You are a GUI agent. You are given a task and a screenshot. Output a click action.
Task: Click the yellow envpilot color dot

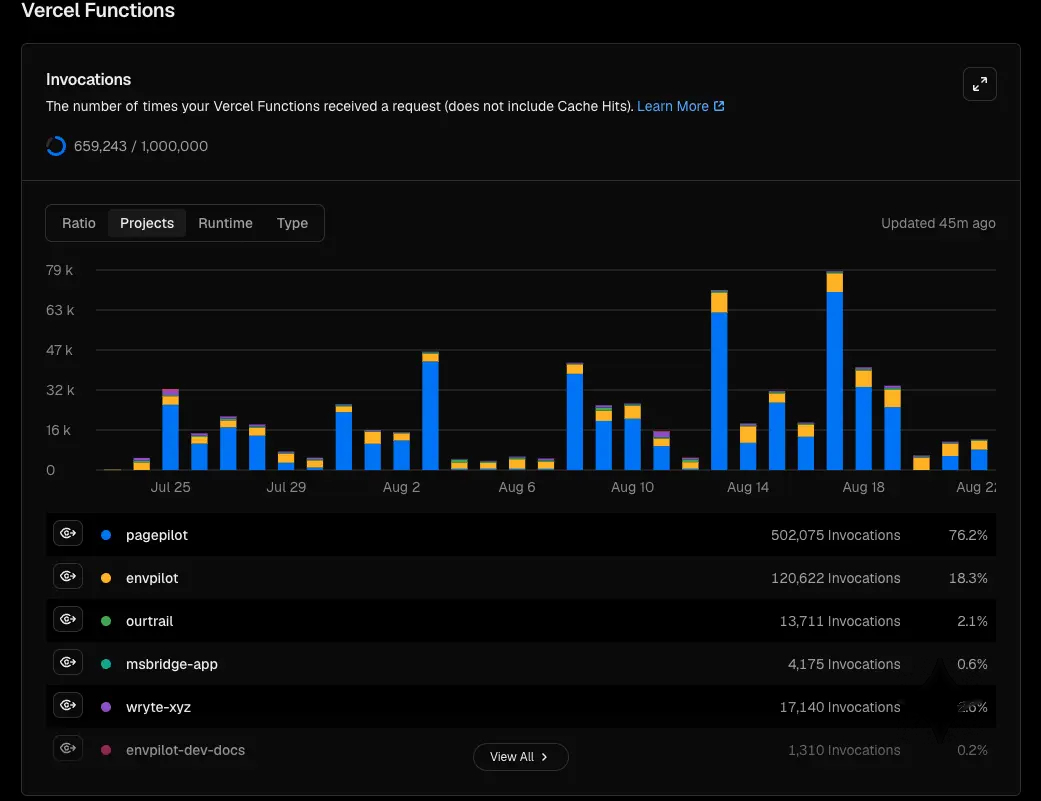[x=106, y=578]
